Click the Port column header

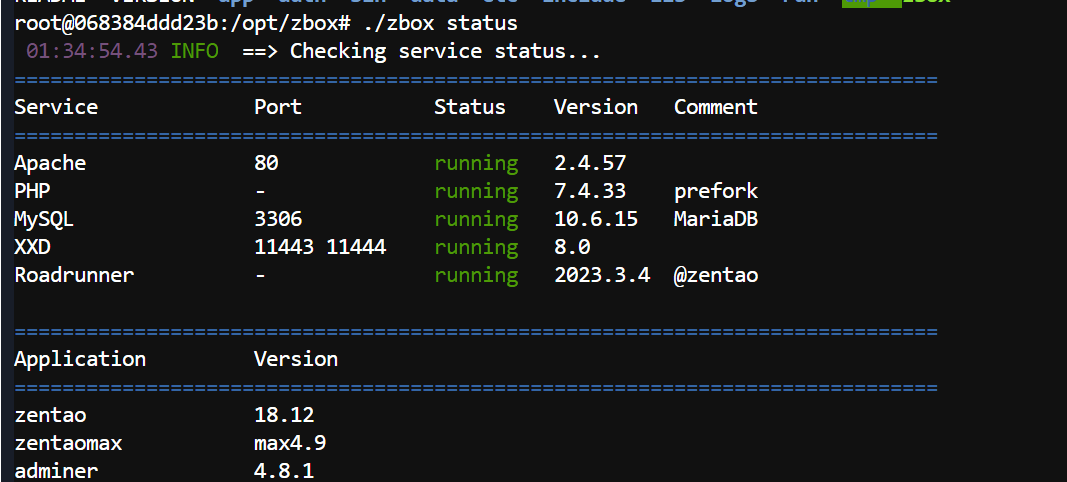278,107
